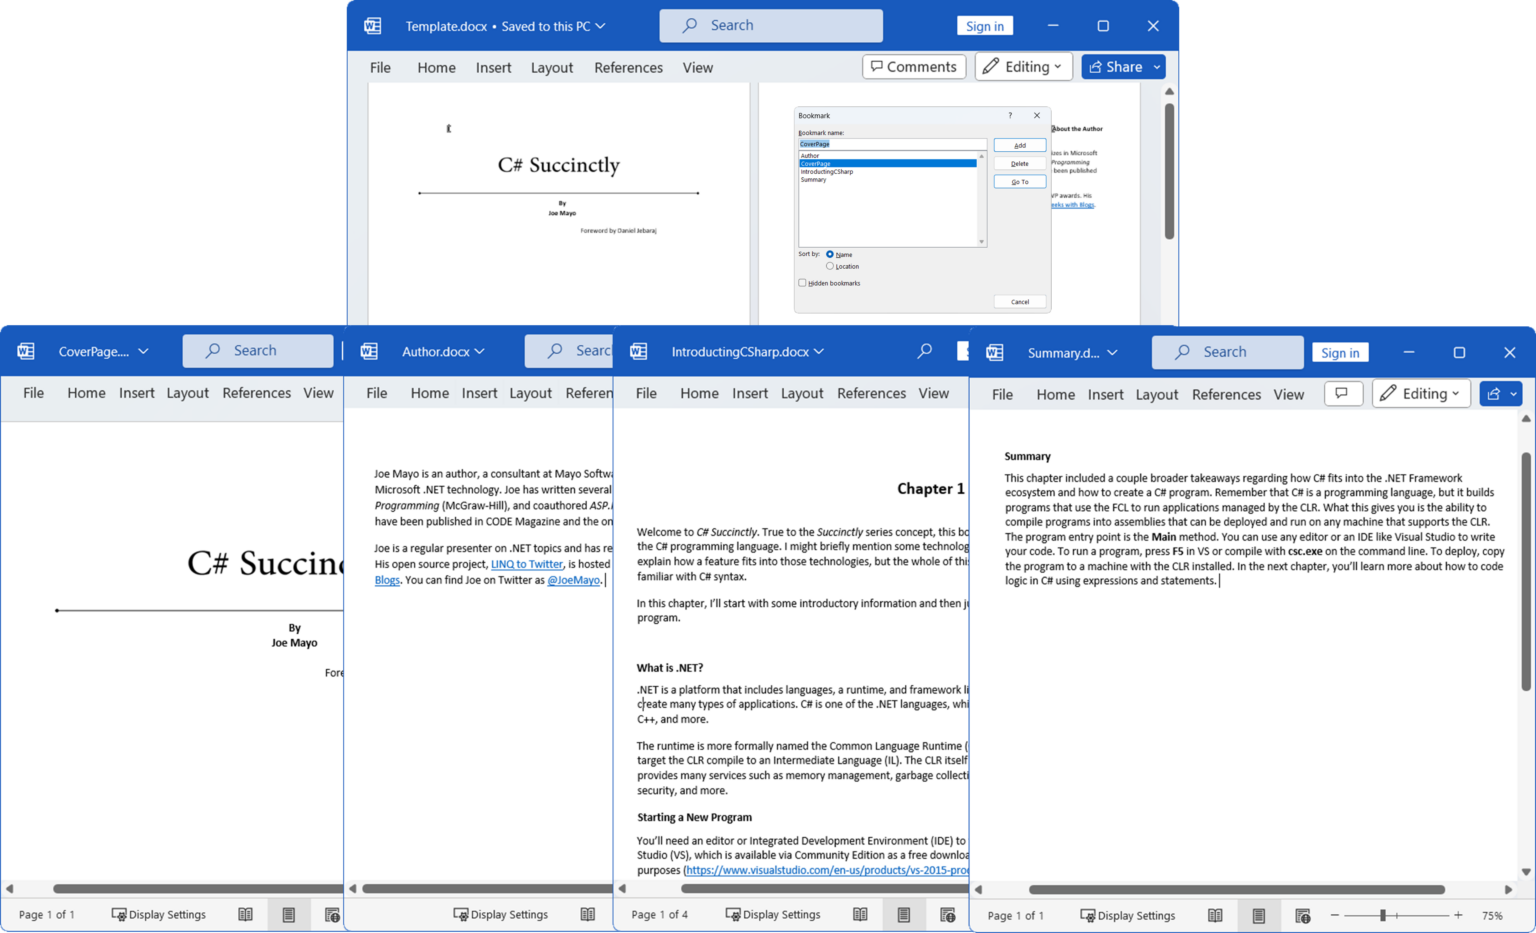The width and height of the screenshot is (1536, 933).
Task: Click Go To in the Bookmark dialog
Action: (1019, 181)
